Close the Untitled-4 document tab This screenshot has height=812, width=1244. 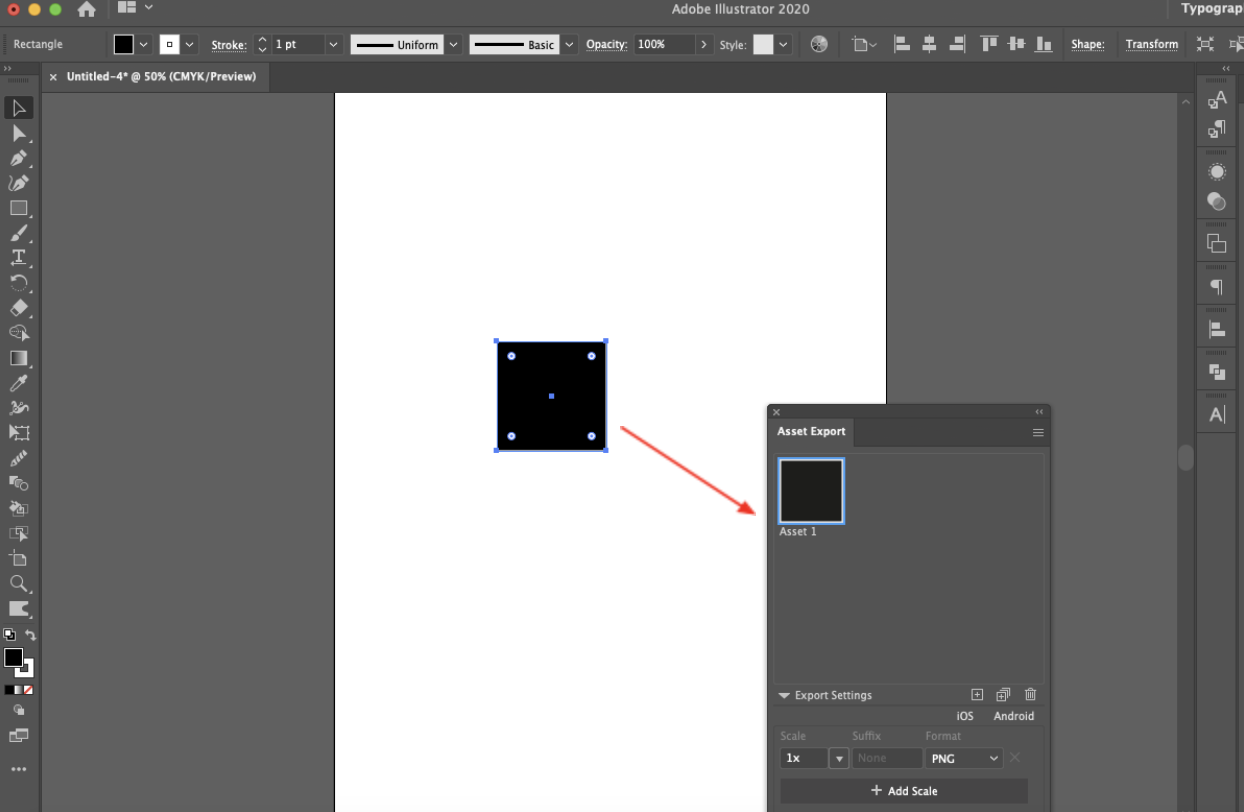pos(53,77)
